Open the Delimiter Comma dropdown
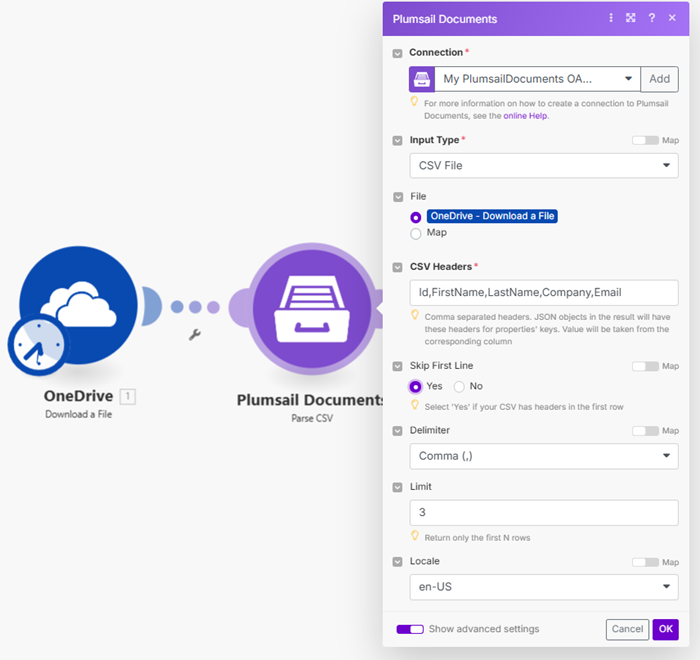Image resolution: width=700 pixels, height=660 pixels. tap(544, 456)
